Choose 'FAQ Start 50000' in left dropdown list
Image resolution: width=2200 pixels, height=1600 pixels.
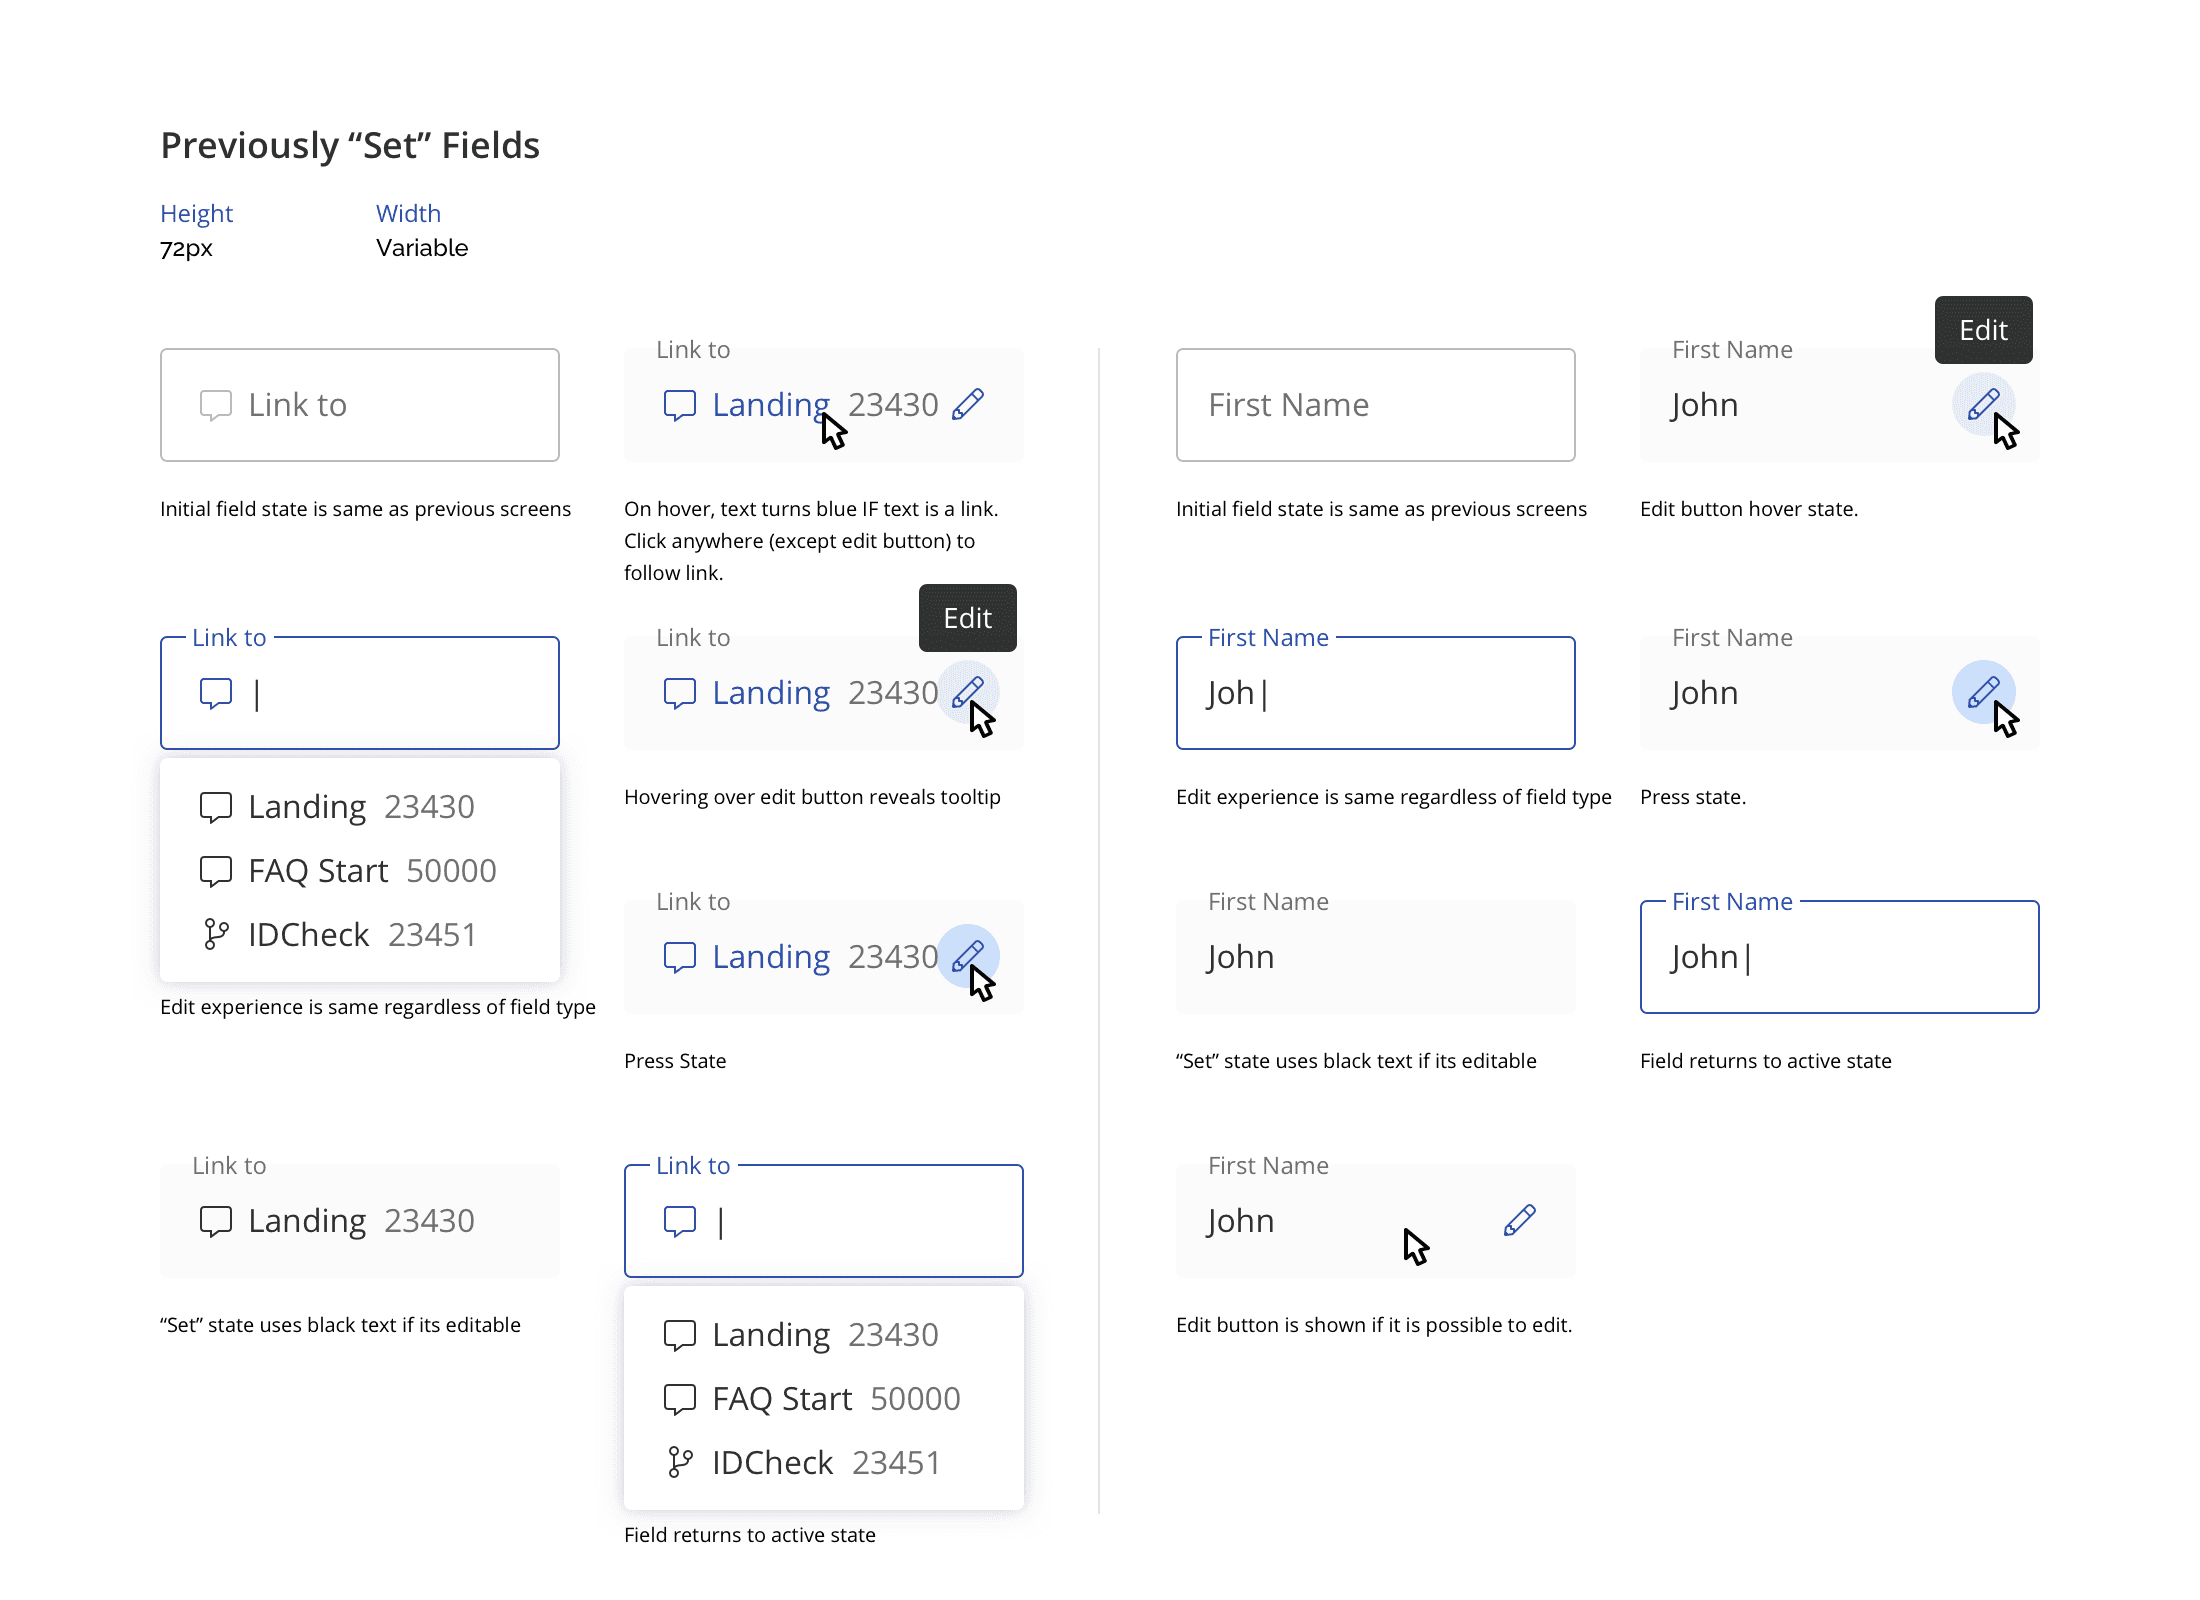click(x=372, y=871)
